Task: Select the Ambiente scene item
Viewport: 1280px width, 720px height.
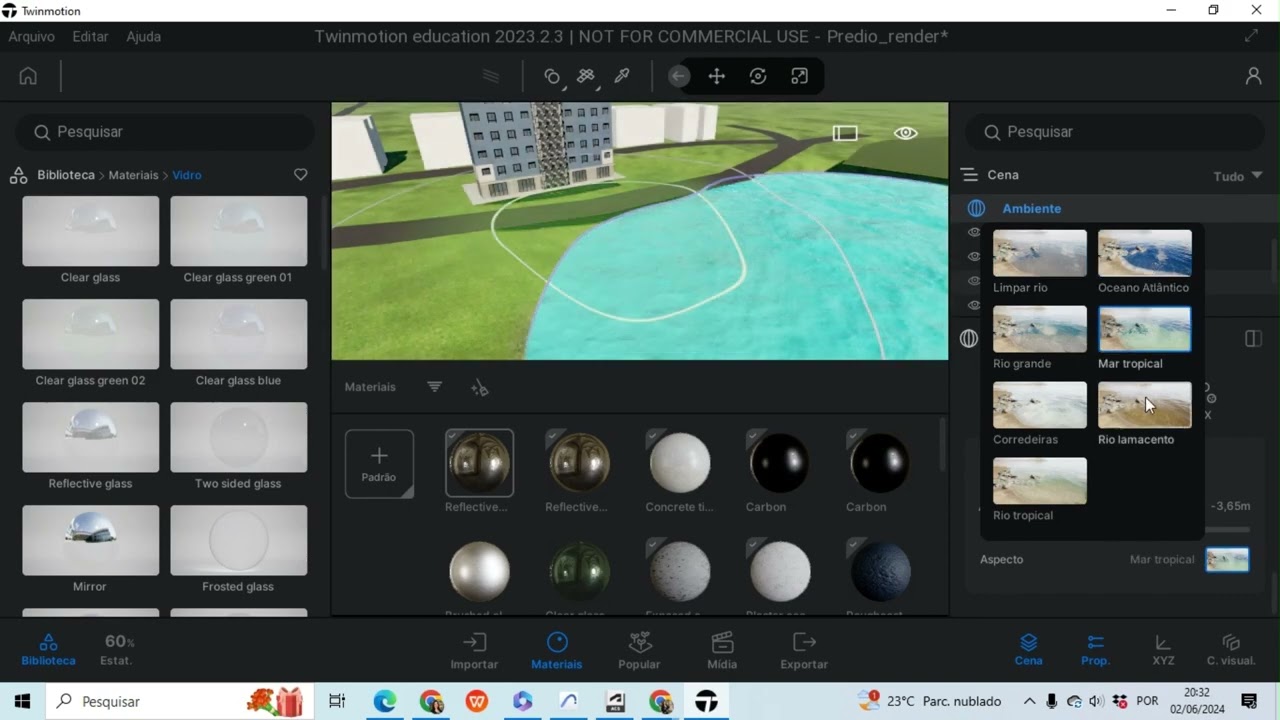Action: click(1032, 208)
